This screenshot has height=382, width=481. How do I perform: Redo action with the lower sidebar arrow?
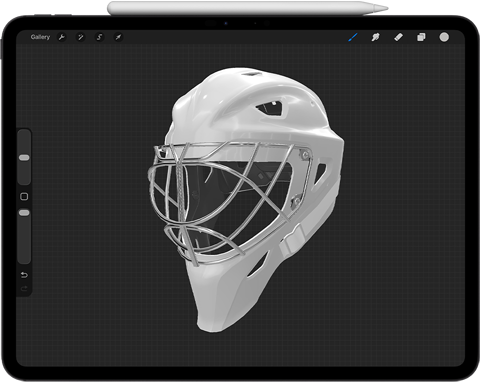point(24,289)
